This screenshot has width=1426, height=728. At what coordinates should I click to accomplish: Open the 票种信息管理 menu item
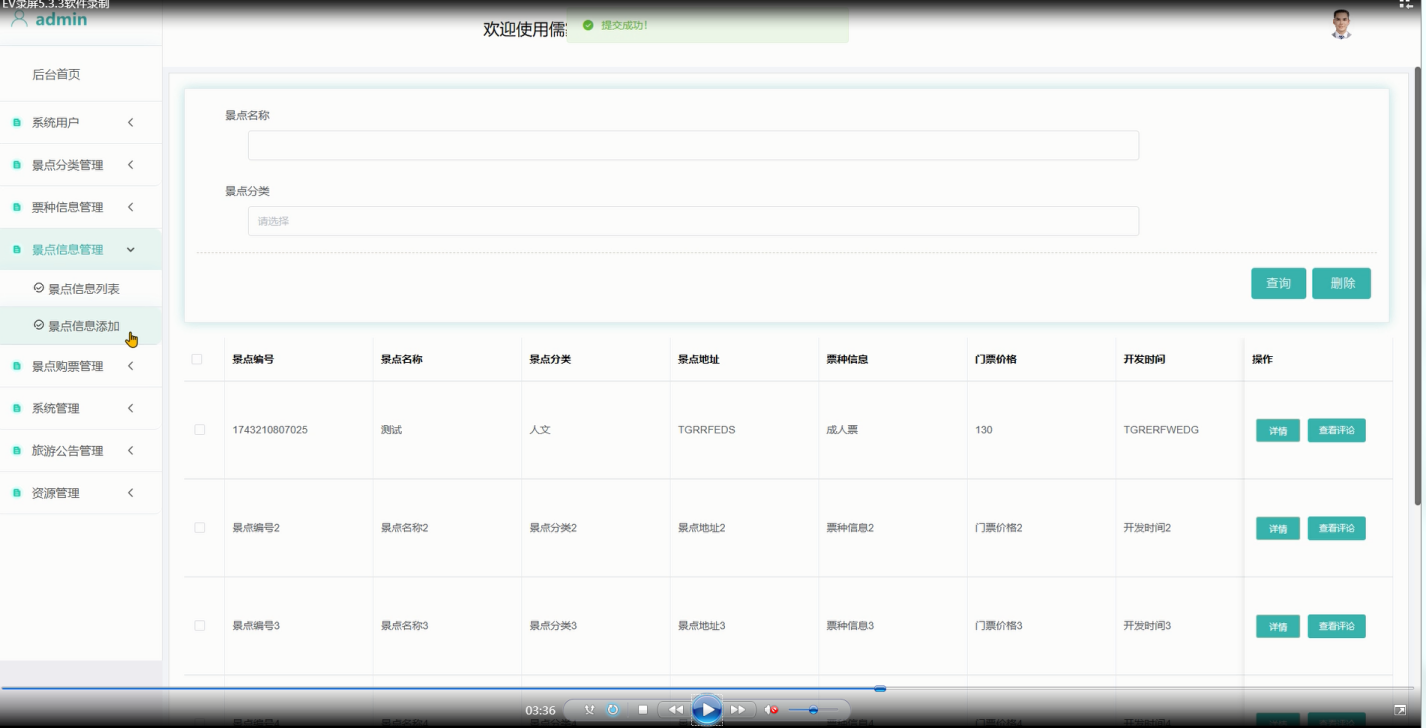80,207
